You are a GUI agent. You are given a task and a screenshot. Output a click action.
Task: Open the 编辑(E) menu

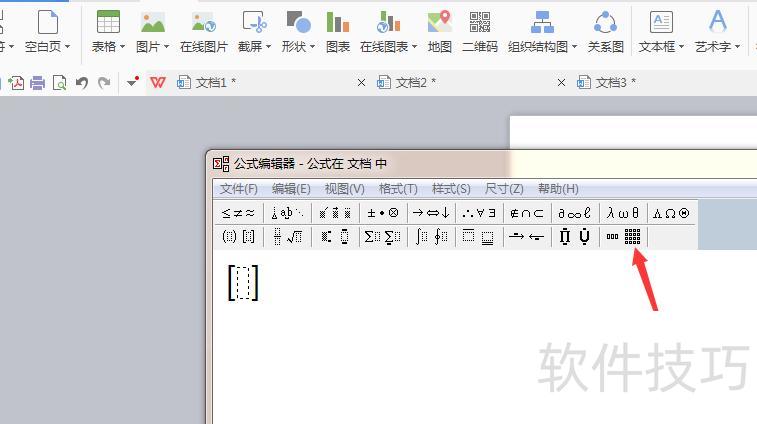coord(291,189)
